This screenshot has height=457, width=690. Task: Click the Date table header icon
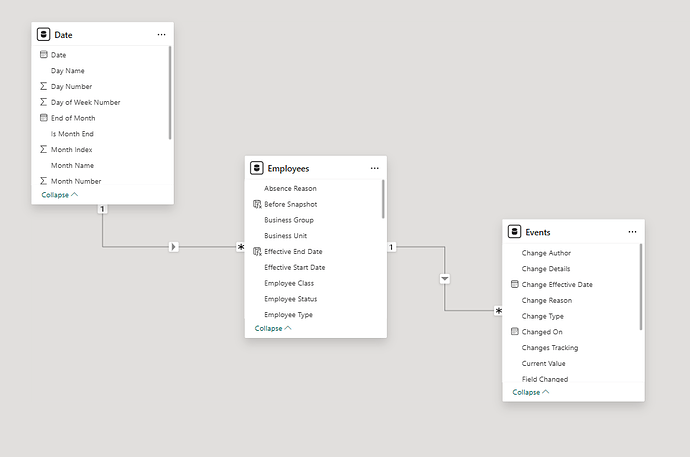pyautogui.click(x=45, y=35)
